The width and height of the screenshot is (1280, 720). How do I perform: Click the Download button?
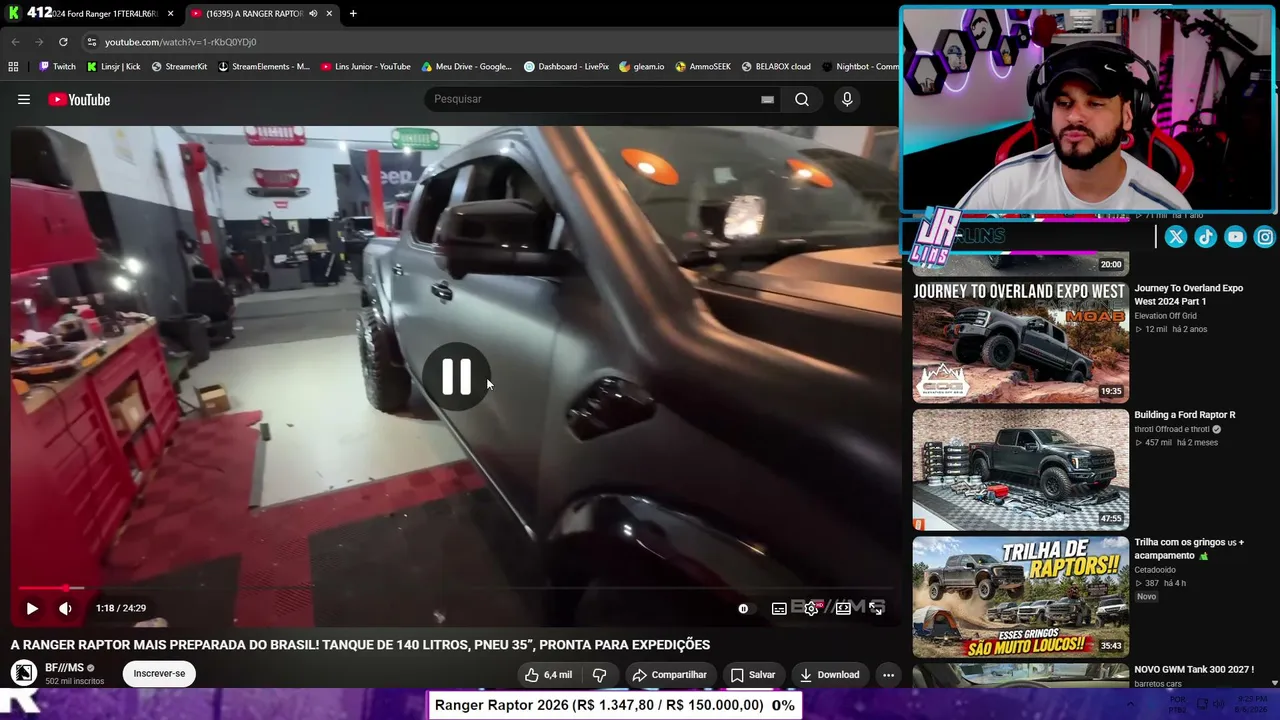[829, 675]
